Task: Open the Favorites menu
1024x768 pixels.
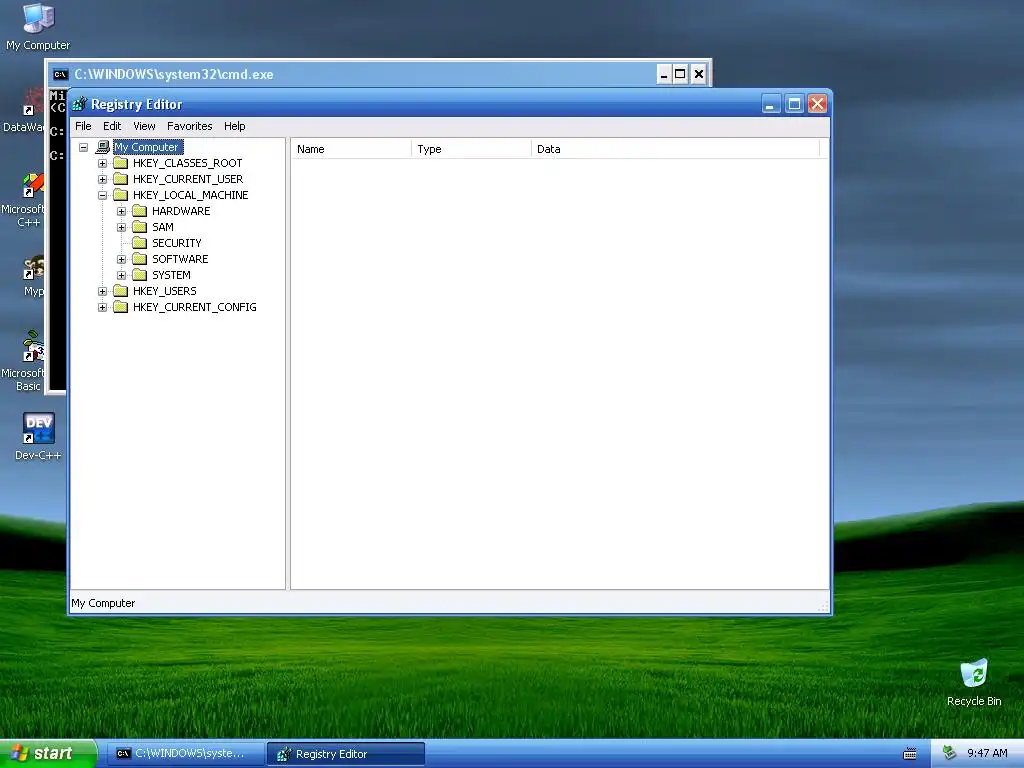Action: coord(189,126)
